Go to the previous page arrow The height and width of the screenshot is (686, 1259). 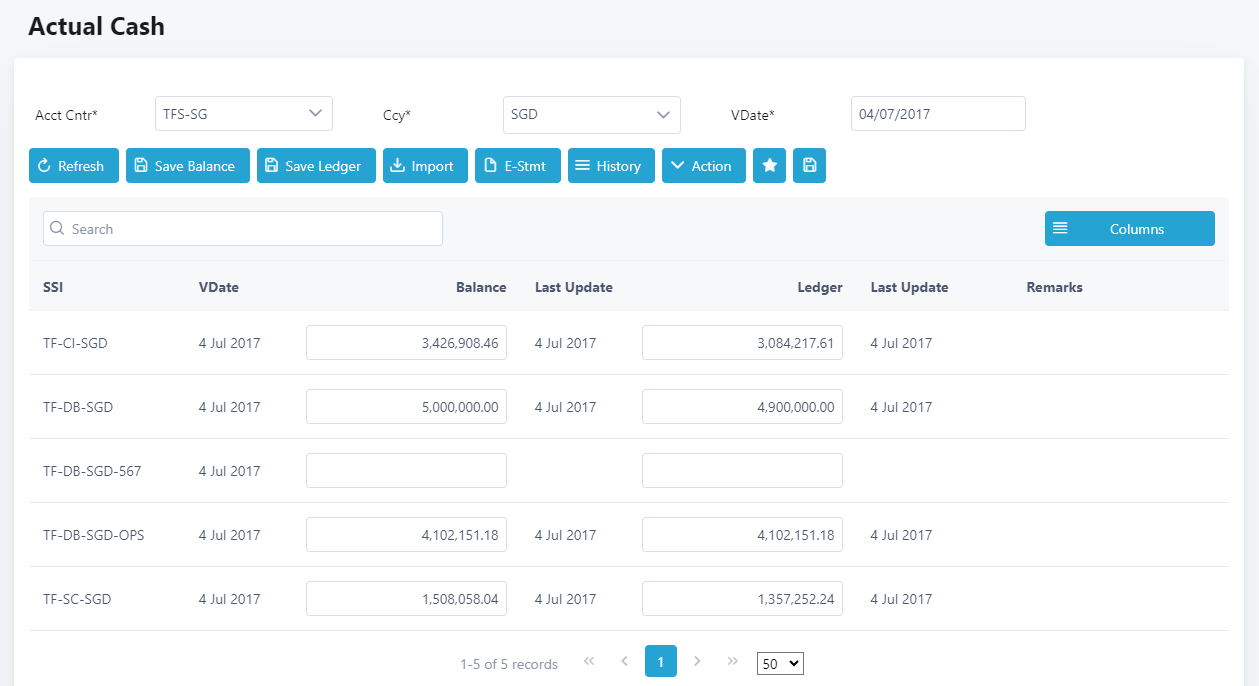point(624,661)
